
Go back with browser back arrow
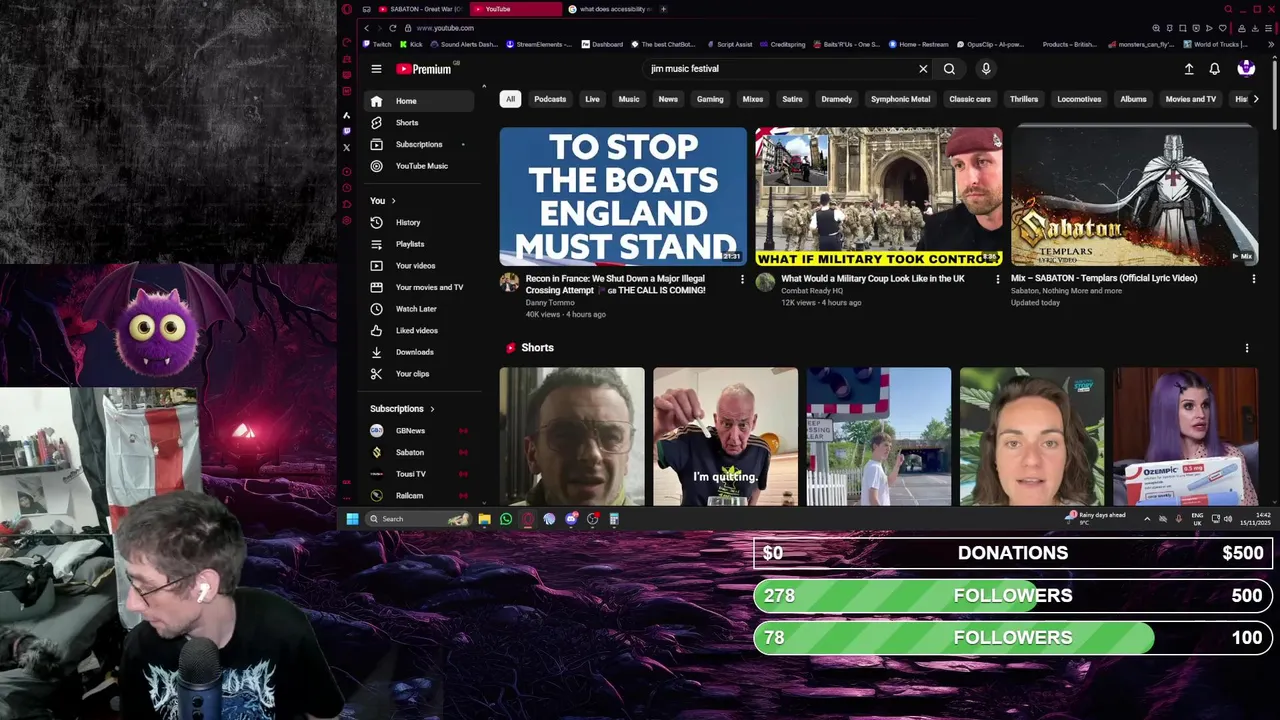point(366,28)
